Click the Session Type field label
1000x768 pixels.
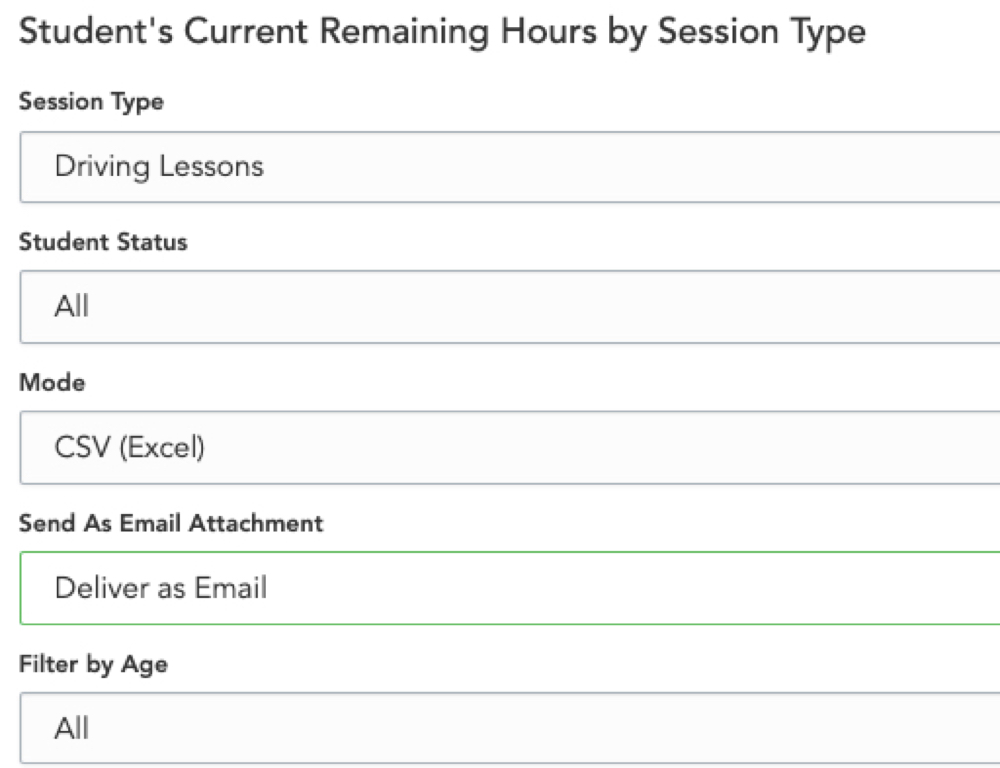click(91, 102)
